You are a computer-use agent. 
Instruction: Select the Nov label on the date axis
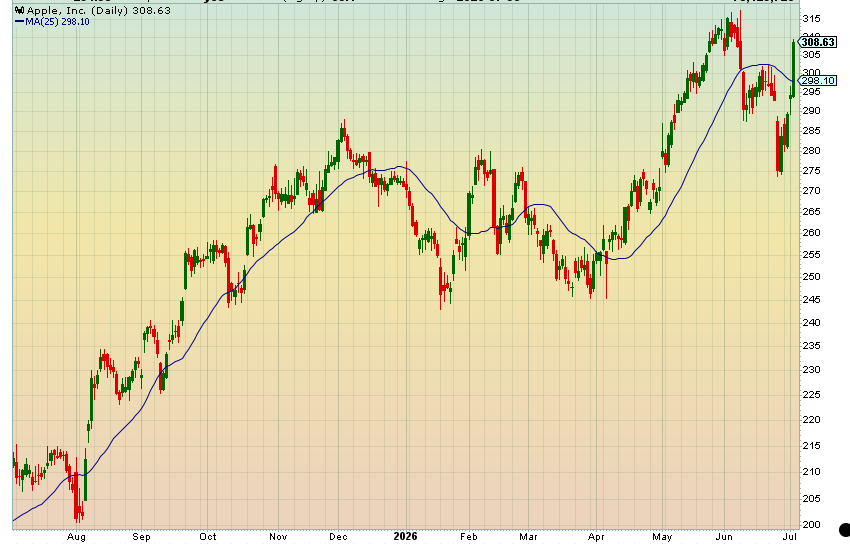click(x=278, y=537)
